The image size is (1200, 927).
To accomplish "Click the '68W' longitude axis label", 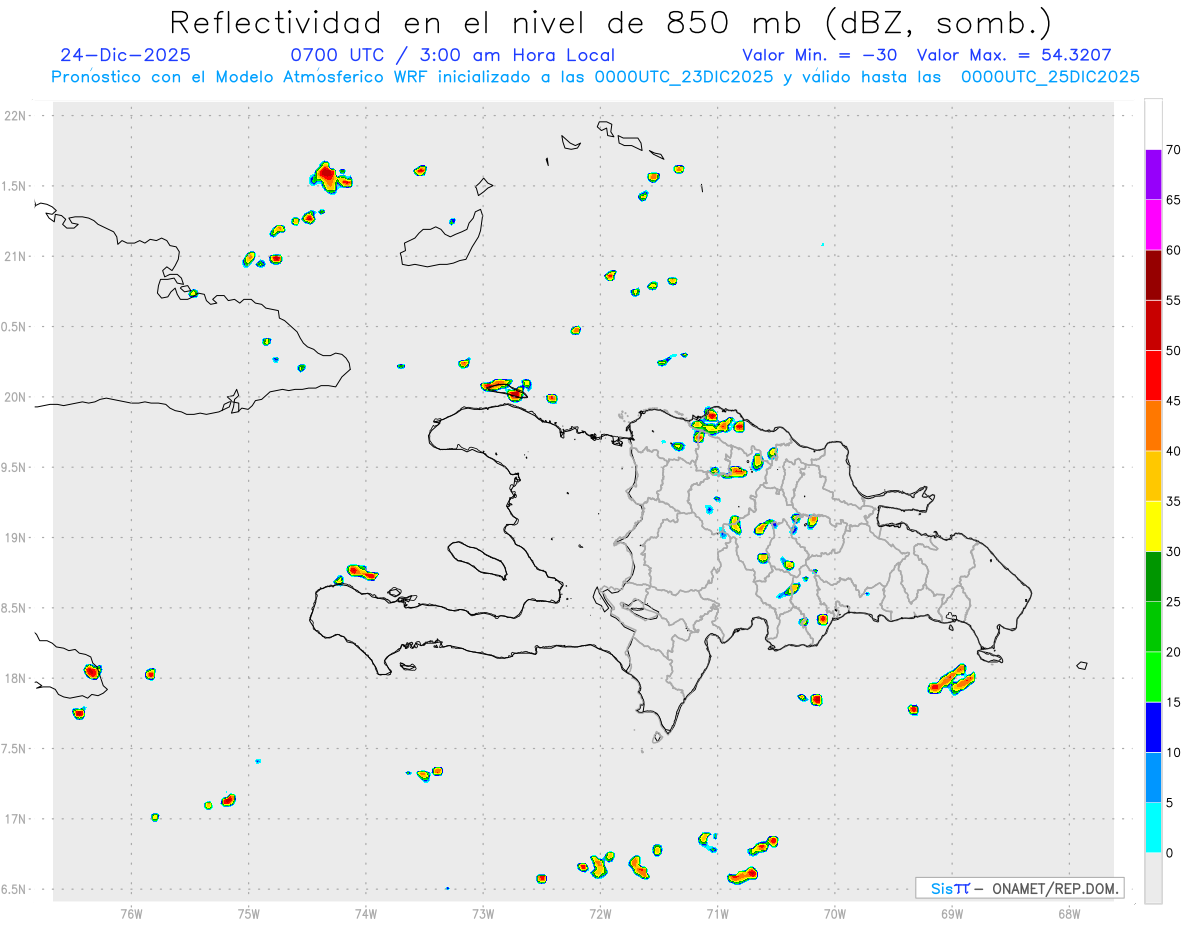I will [x=1069, y=913].
